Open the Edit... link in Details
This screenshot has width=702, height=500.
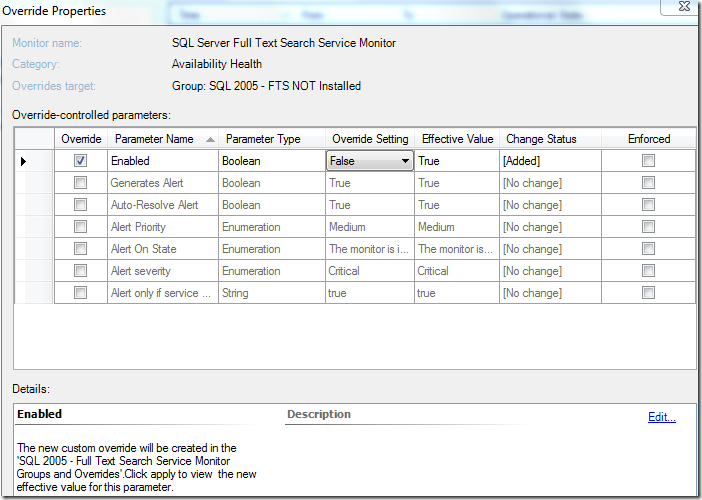pyautogui.click(x=662, y=417)
